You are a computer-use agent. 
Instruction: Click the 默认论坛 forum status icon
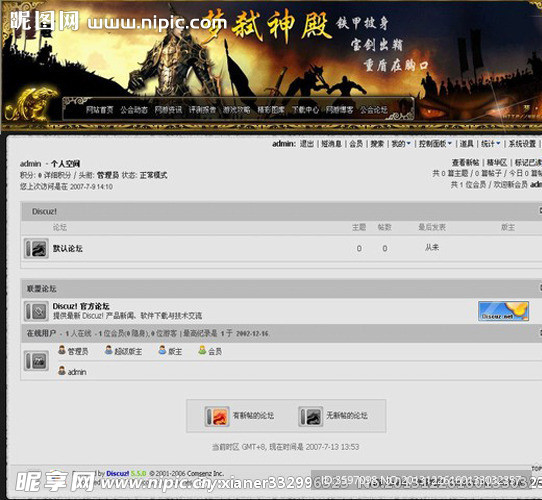(36, 248)
